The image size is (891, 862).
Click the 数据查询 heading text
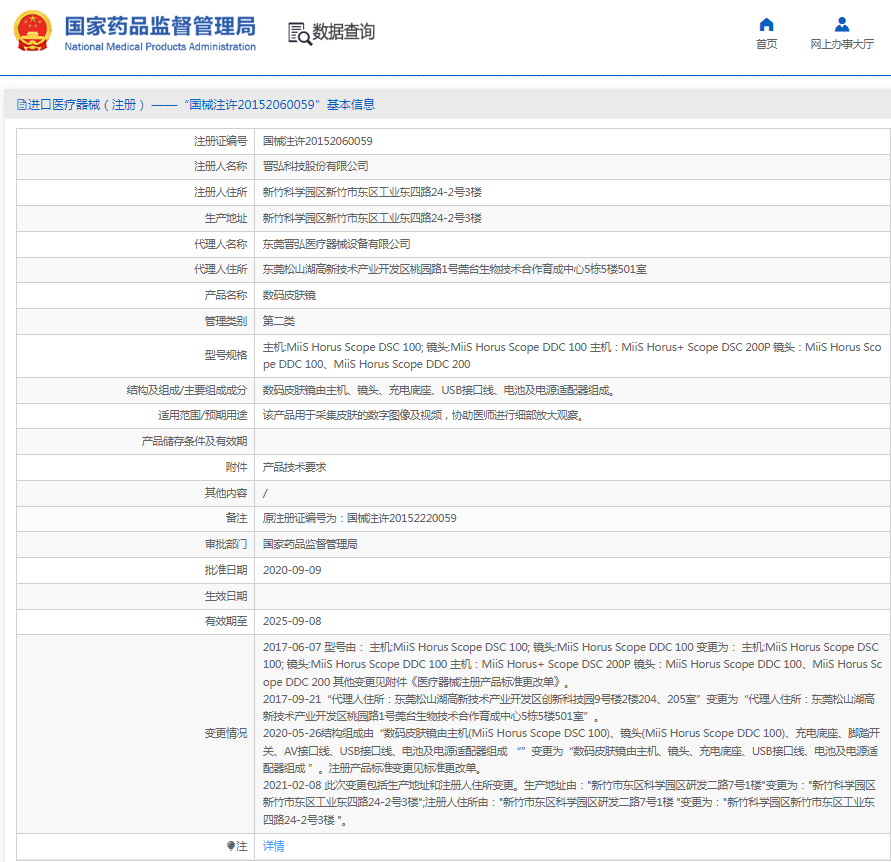tap(344, 33)
